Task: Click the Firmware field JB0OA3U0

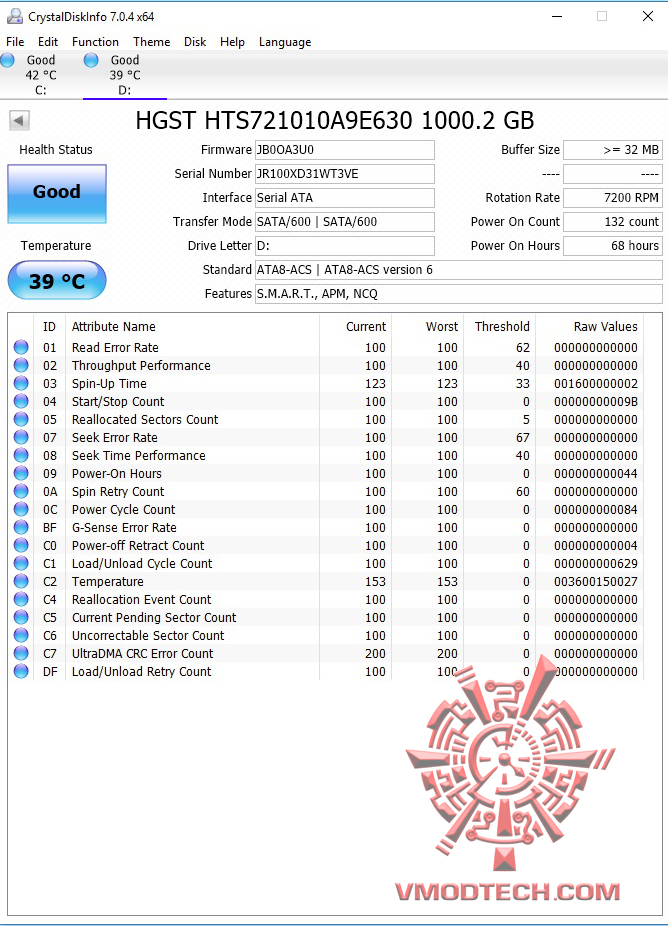Action: pyautogui.click(x=345, y=150)
